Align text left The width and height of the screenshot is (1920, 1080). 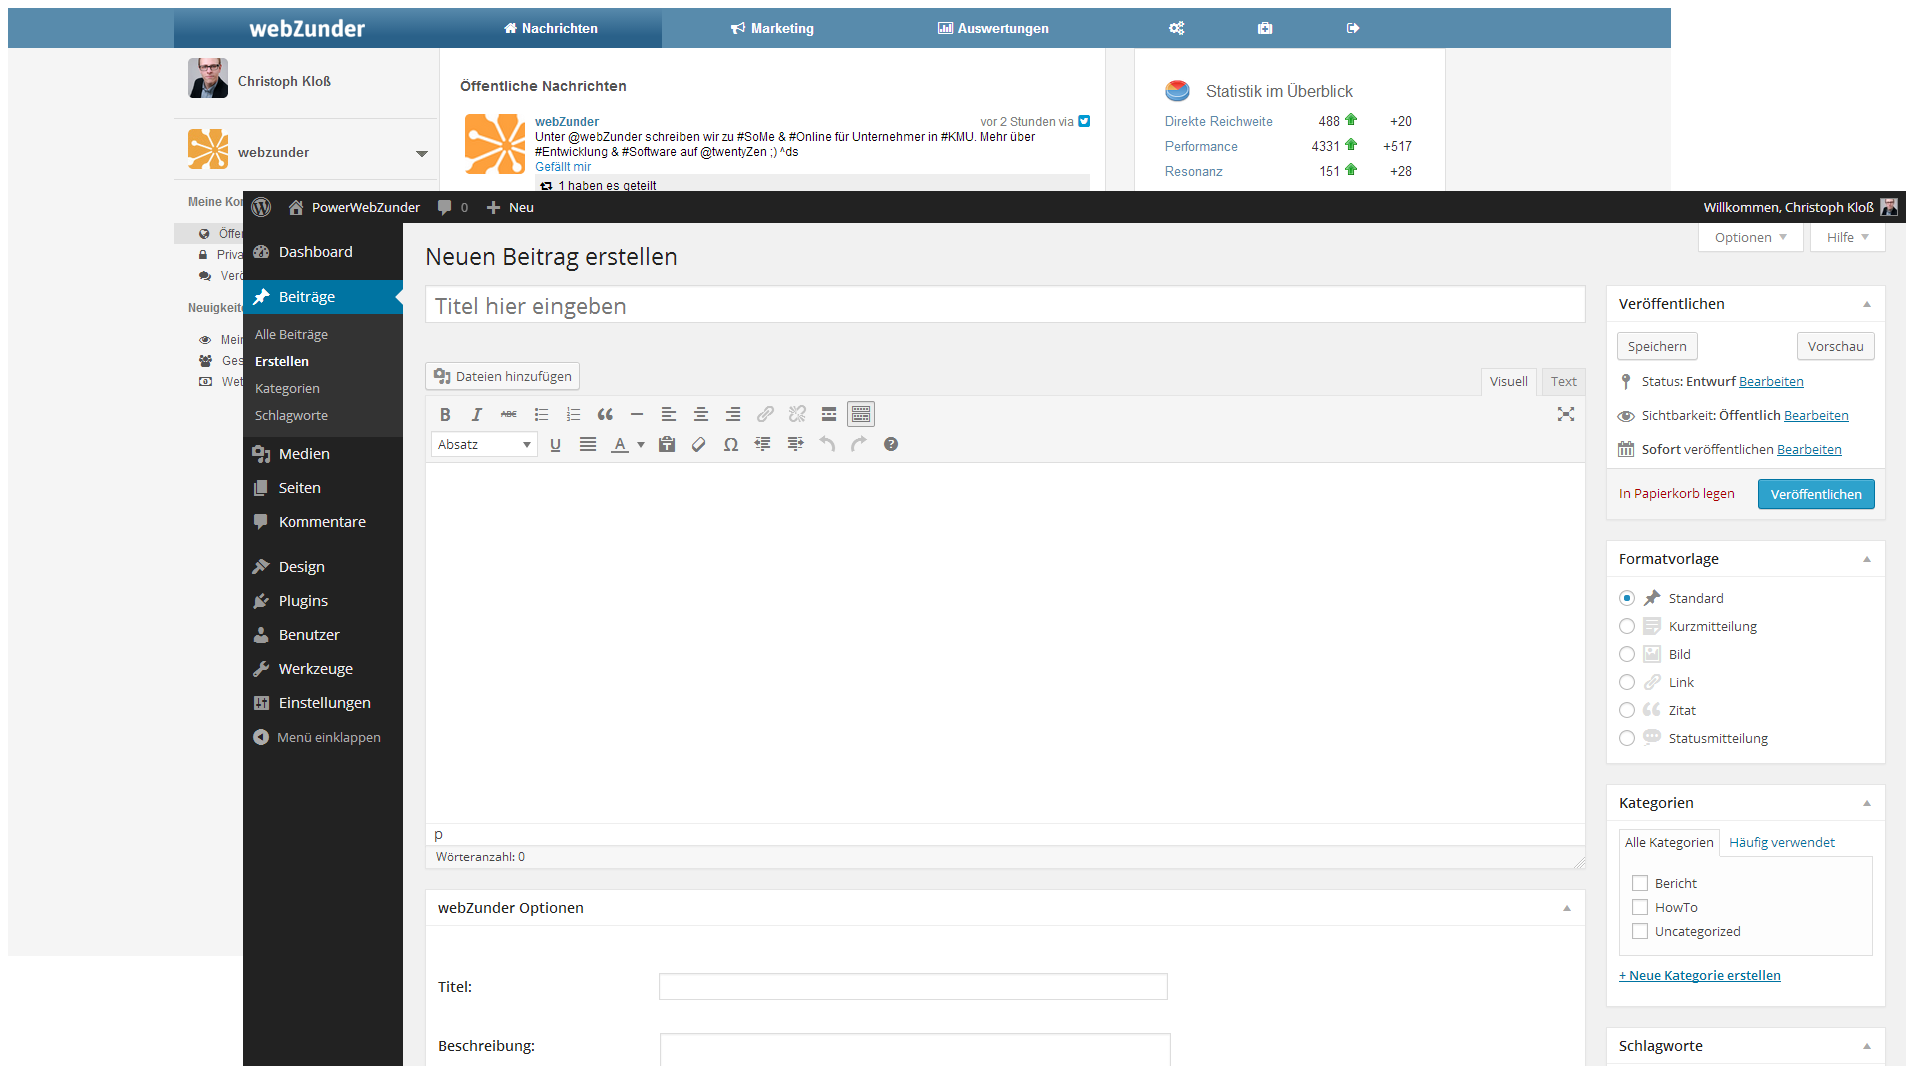pos(669,414)
